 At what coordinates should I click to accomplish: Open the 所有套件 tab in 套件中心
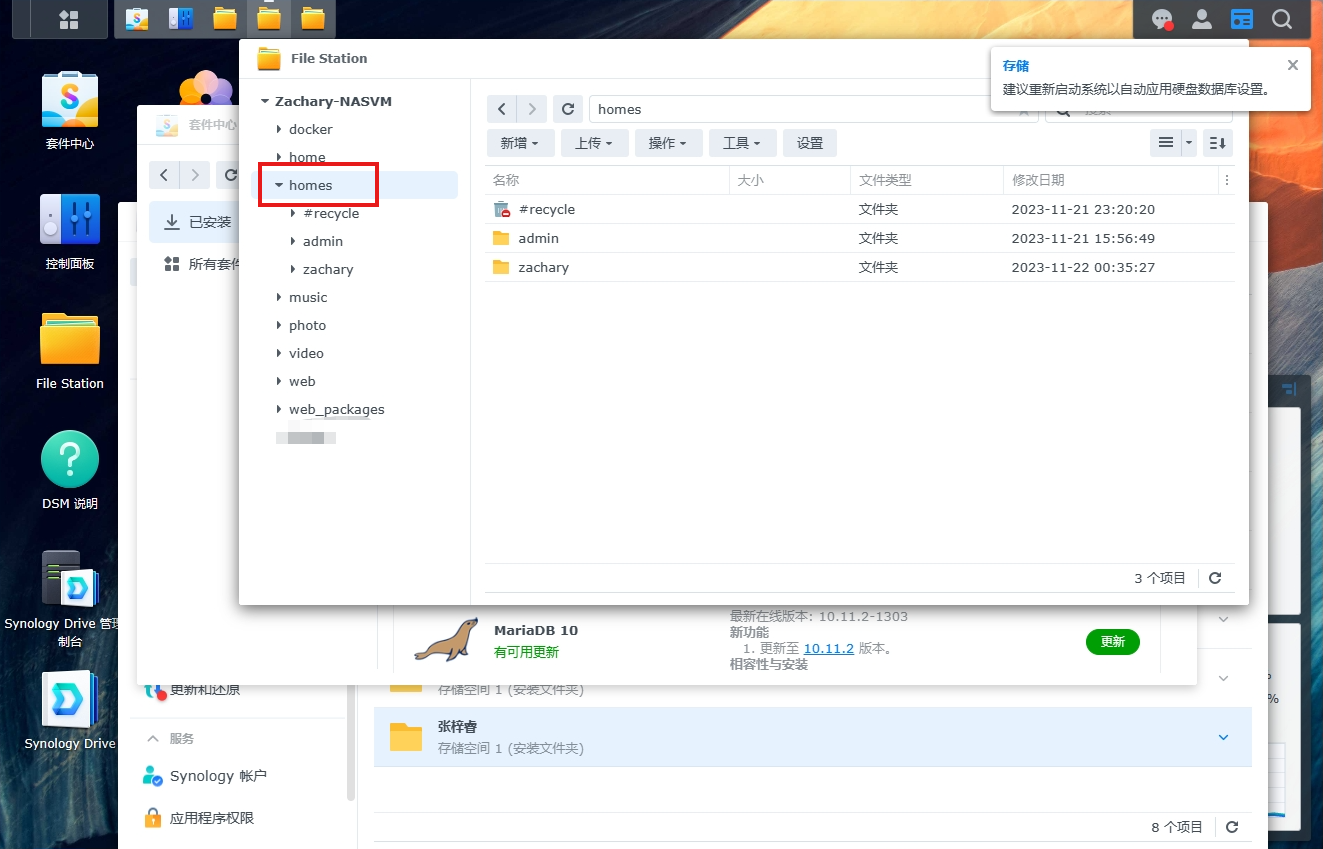(x=202, y=264)
